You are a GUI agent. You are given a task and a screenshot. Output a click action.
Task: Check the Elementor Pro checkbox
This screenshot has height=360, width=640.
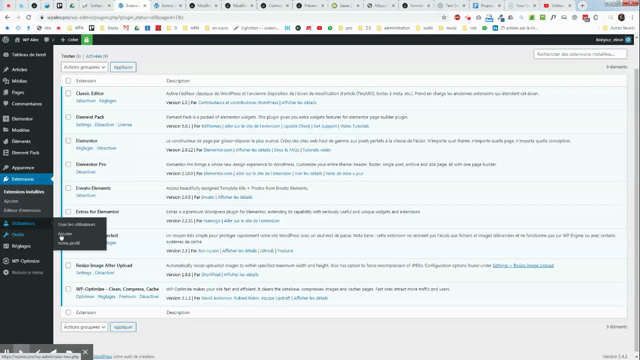tap(68, 164)
